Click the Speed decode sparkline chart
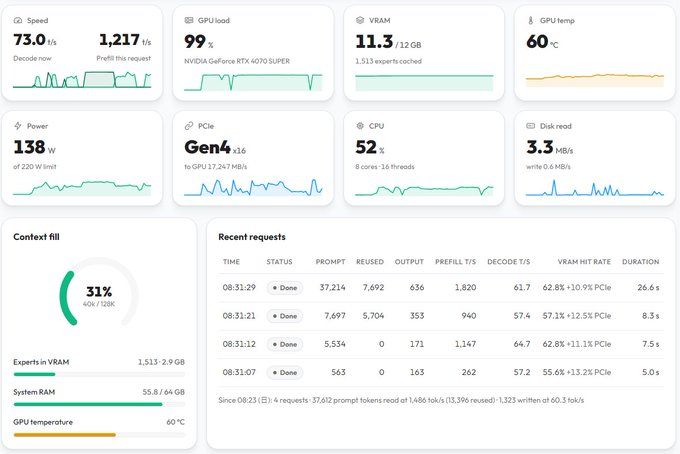 click(x=82, y=80)
